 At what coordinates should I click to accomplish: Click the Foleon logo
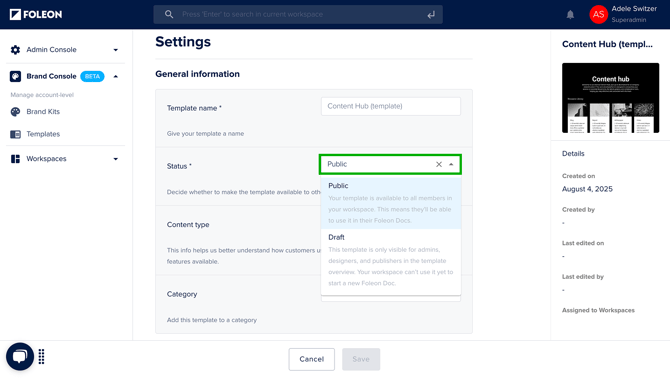(36, 15)
